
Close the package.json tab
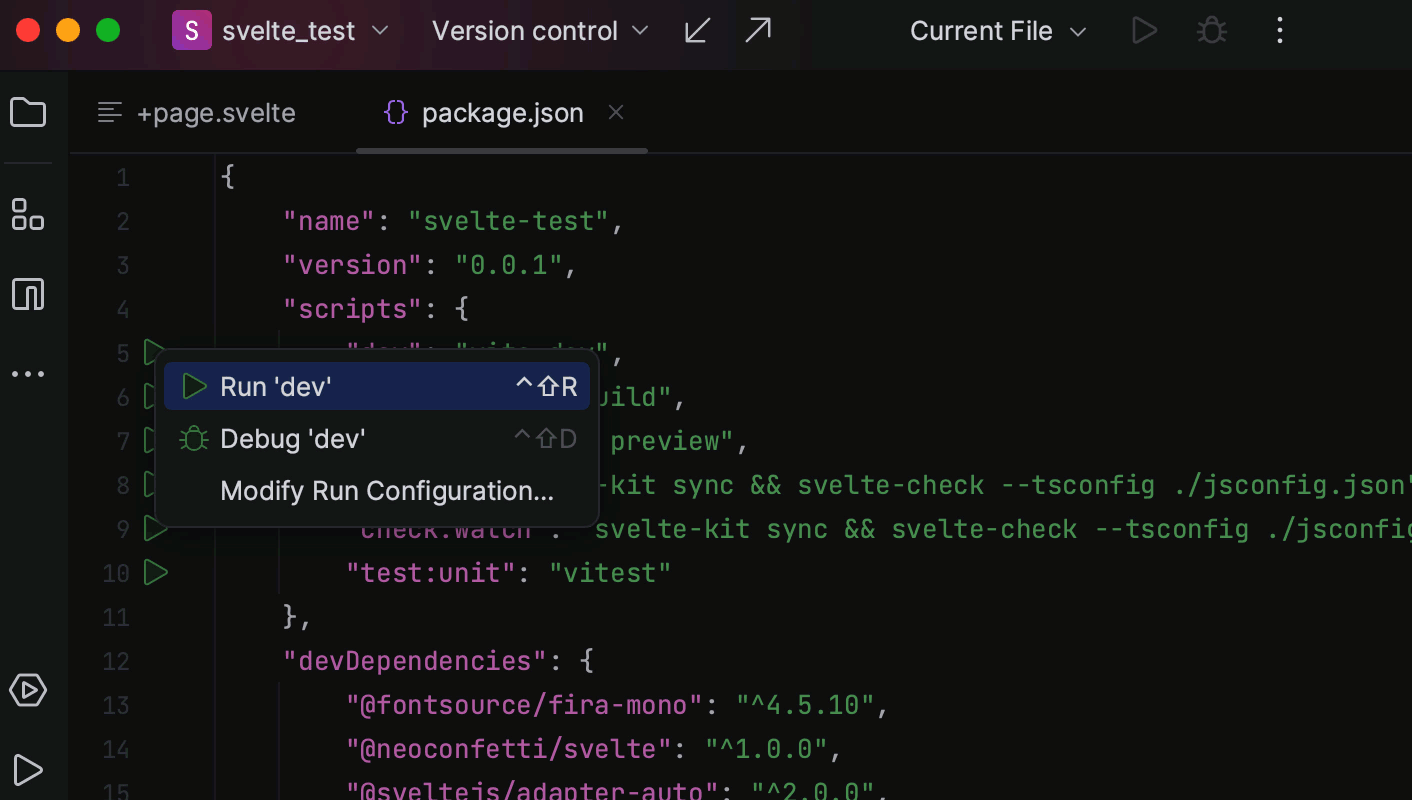[x=616, y=113]
